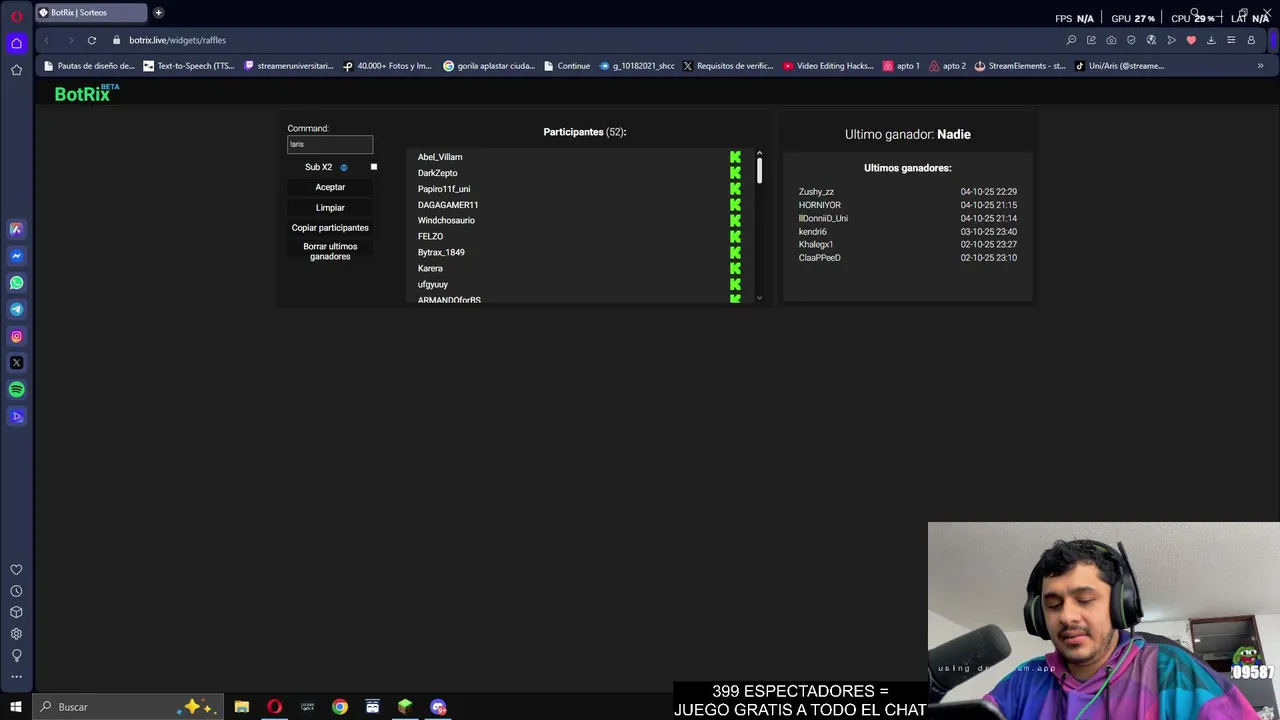Viewport: 1280px width, 720px height.
Task: Click the Command input field
Action: (330, 144)
